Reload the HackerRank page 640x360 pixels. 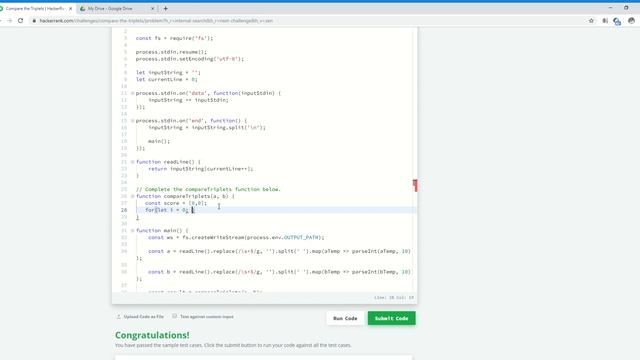pyautogui.click(x=20, y=20)
